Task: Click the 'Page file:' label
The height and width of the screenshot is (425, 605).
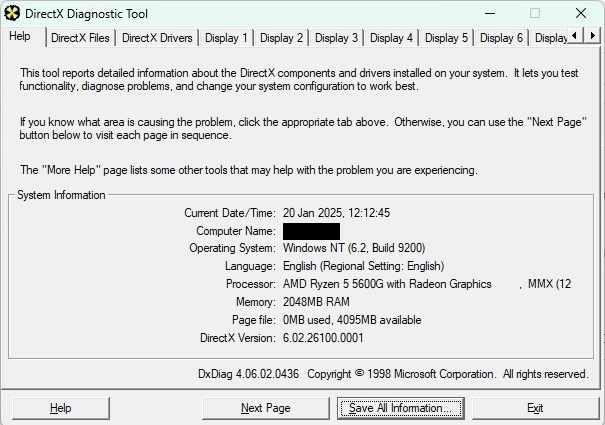Action: [254, 320]
